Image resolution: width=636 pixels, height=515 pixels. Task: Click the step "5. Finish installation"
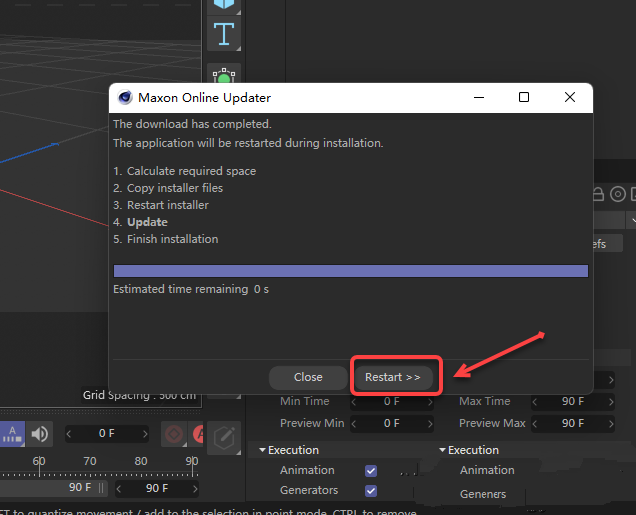coord(165,239)
